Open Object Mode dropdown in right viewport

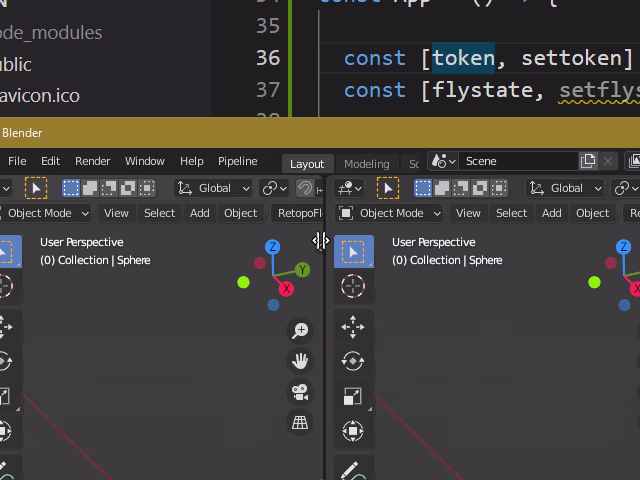(x=390, y=213)
